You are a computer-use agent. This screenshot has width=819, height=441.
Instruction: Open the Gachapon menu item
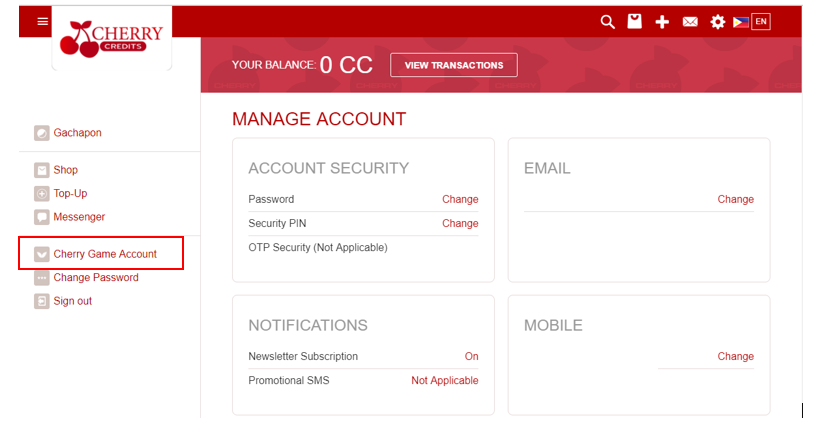pos(77,133)
